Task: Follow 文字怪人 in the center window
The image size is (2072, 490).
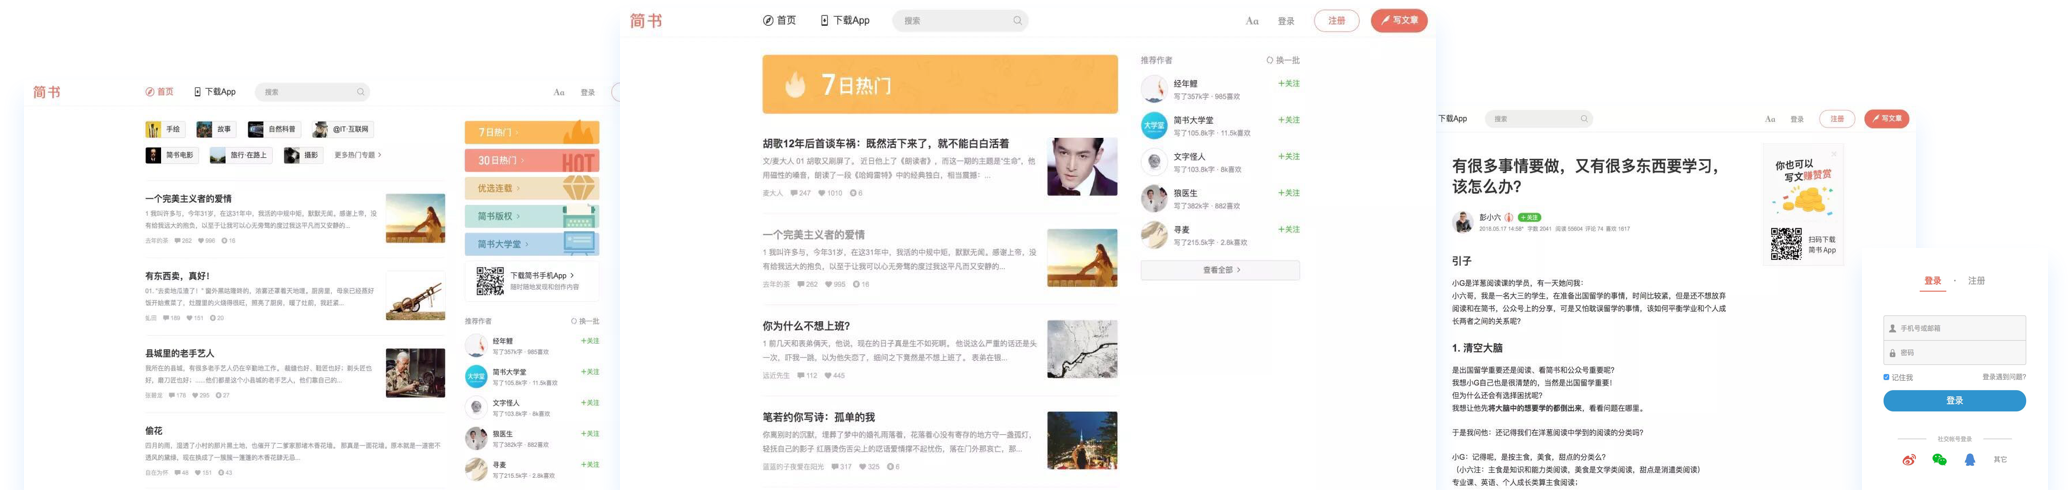Action: coord(1288,157)
